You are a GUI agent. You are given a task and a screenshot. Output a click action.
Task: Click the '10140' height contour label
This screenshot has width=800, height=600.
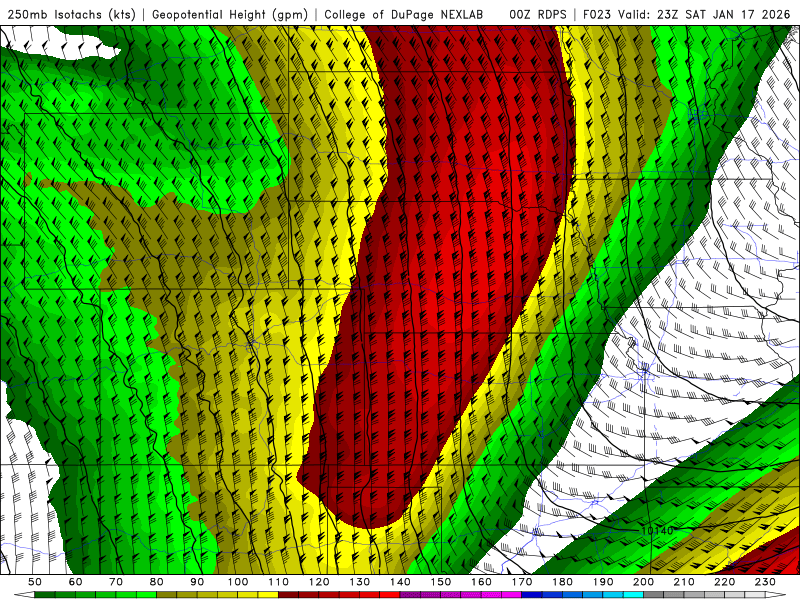click(x=657, y=531)
